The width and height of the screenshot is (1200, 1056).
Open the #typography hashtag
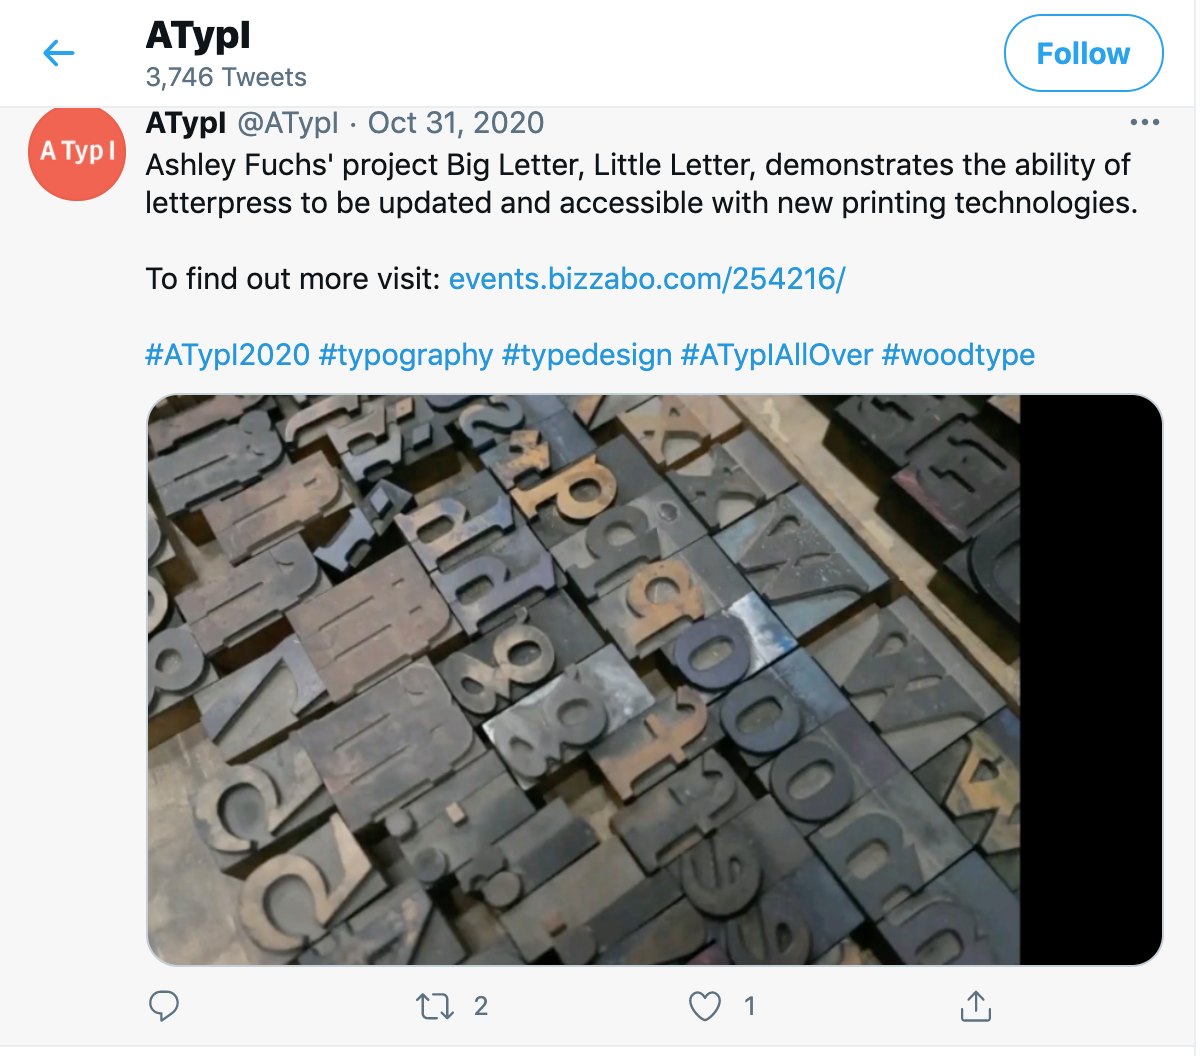coord(406,354)
